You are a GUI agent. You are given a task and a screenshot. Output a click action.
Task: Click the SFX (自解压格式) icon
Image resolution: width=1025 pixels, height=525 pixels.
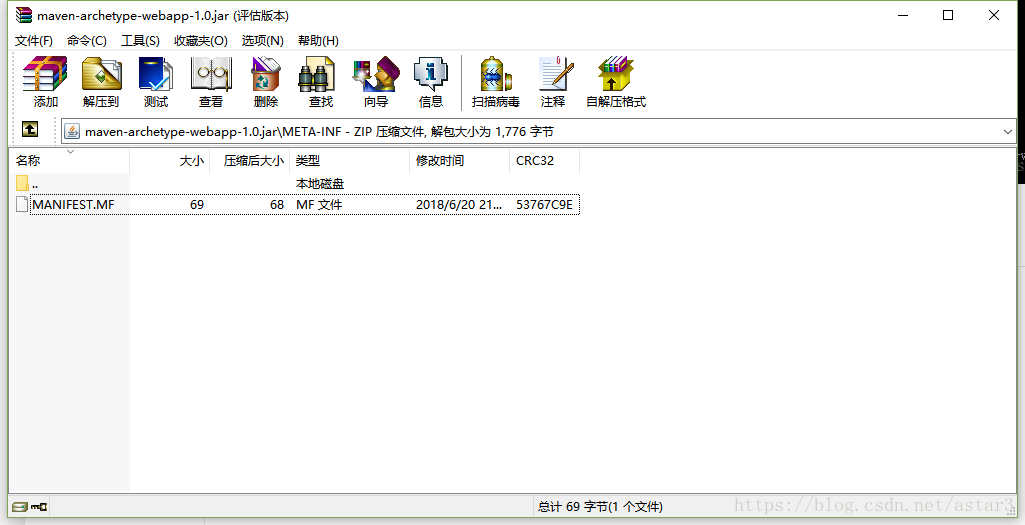click(x=615, y=74)
